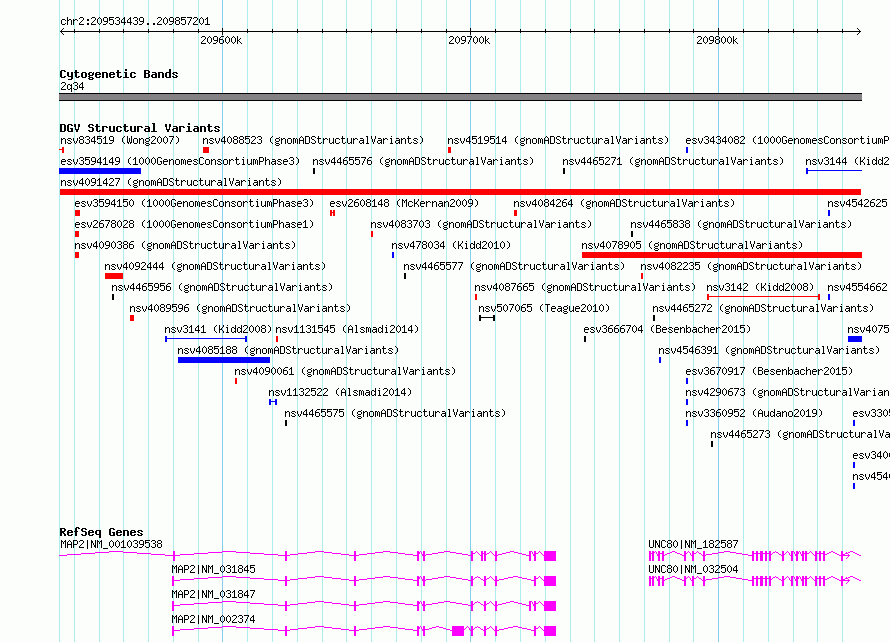Select the gray 2q34 cytogenetic band bar
Image resolution: width=890 pixels, height=642 pixels.
[x=460, y=97]
